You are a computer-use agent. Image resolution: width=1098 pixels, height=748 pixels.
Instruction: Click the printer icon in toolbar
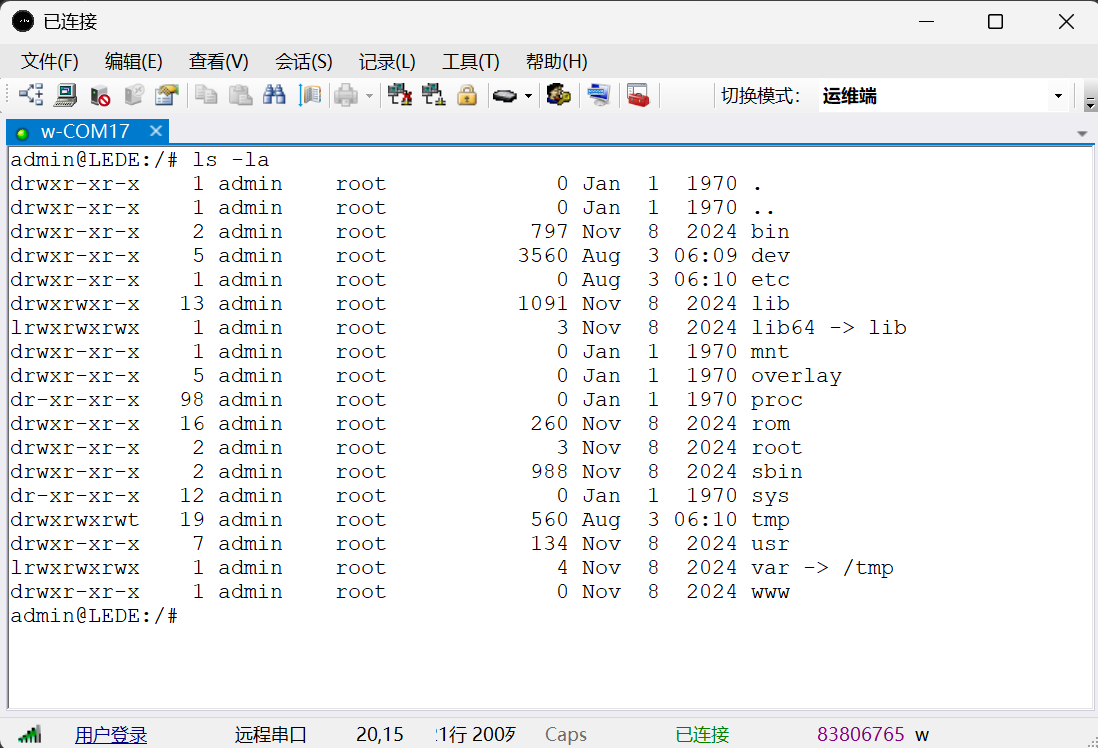pos(346,96)
